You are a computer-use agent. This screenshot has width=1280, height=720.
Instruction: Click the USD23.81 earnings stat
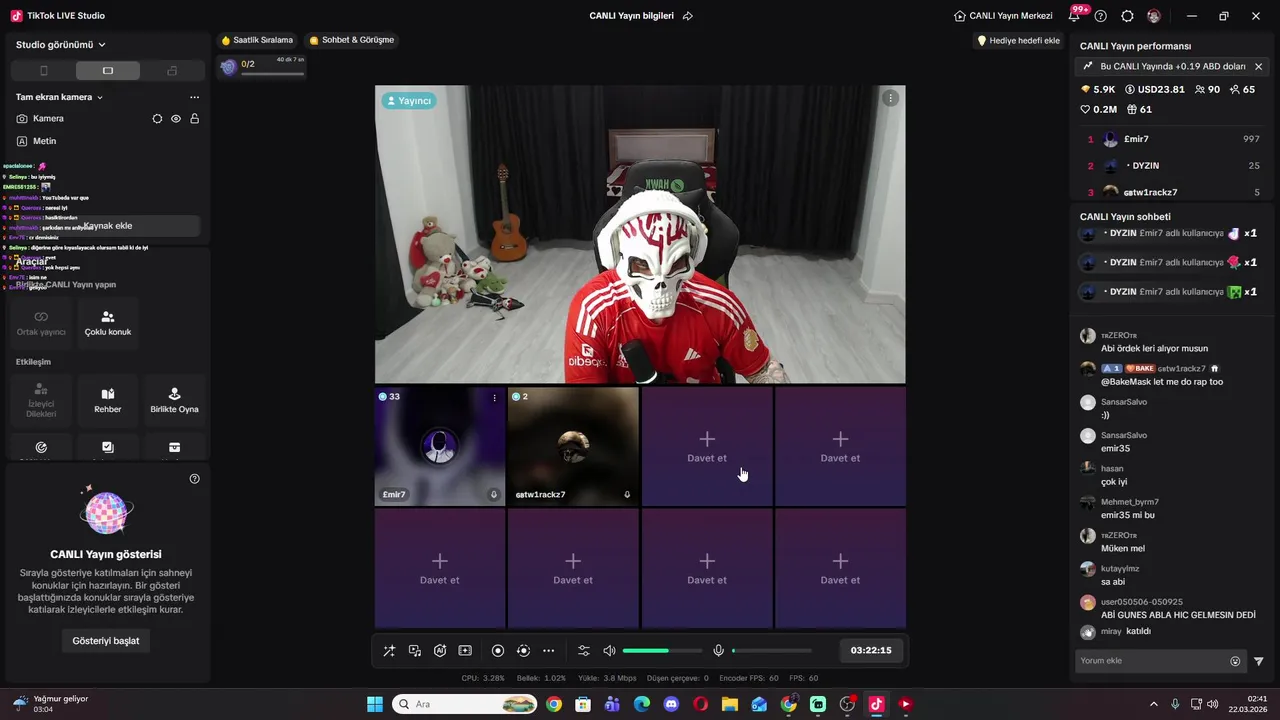[x=1155, y=89]
